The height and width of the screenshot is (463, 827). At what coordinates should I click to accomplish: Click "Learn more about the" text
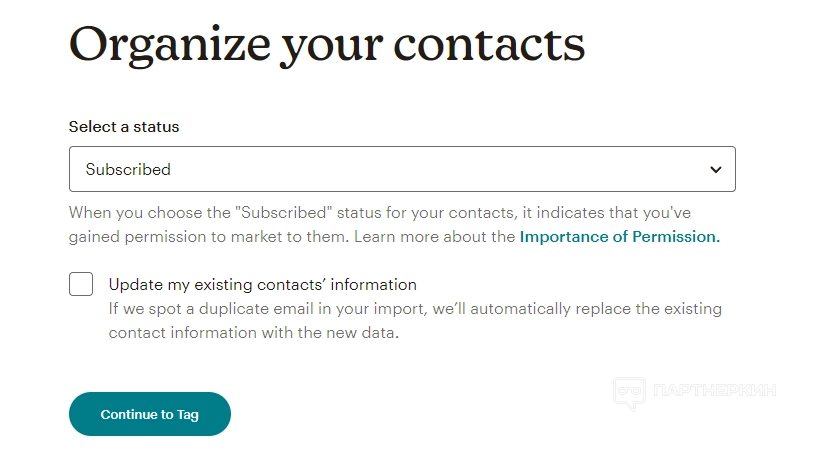(x=435, y=237)
